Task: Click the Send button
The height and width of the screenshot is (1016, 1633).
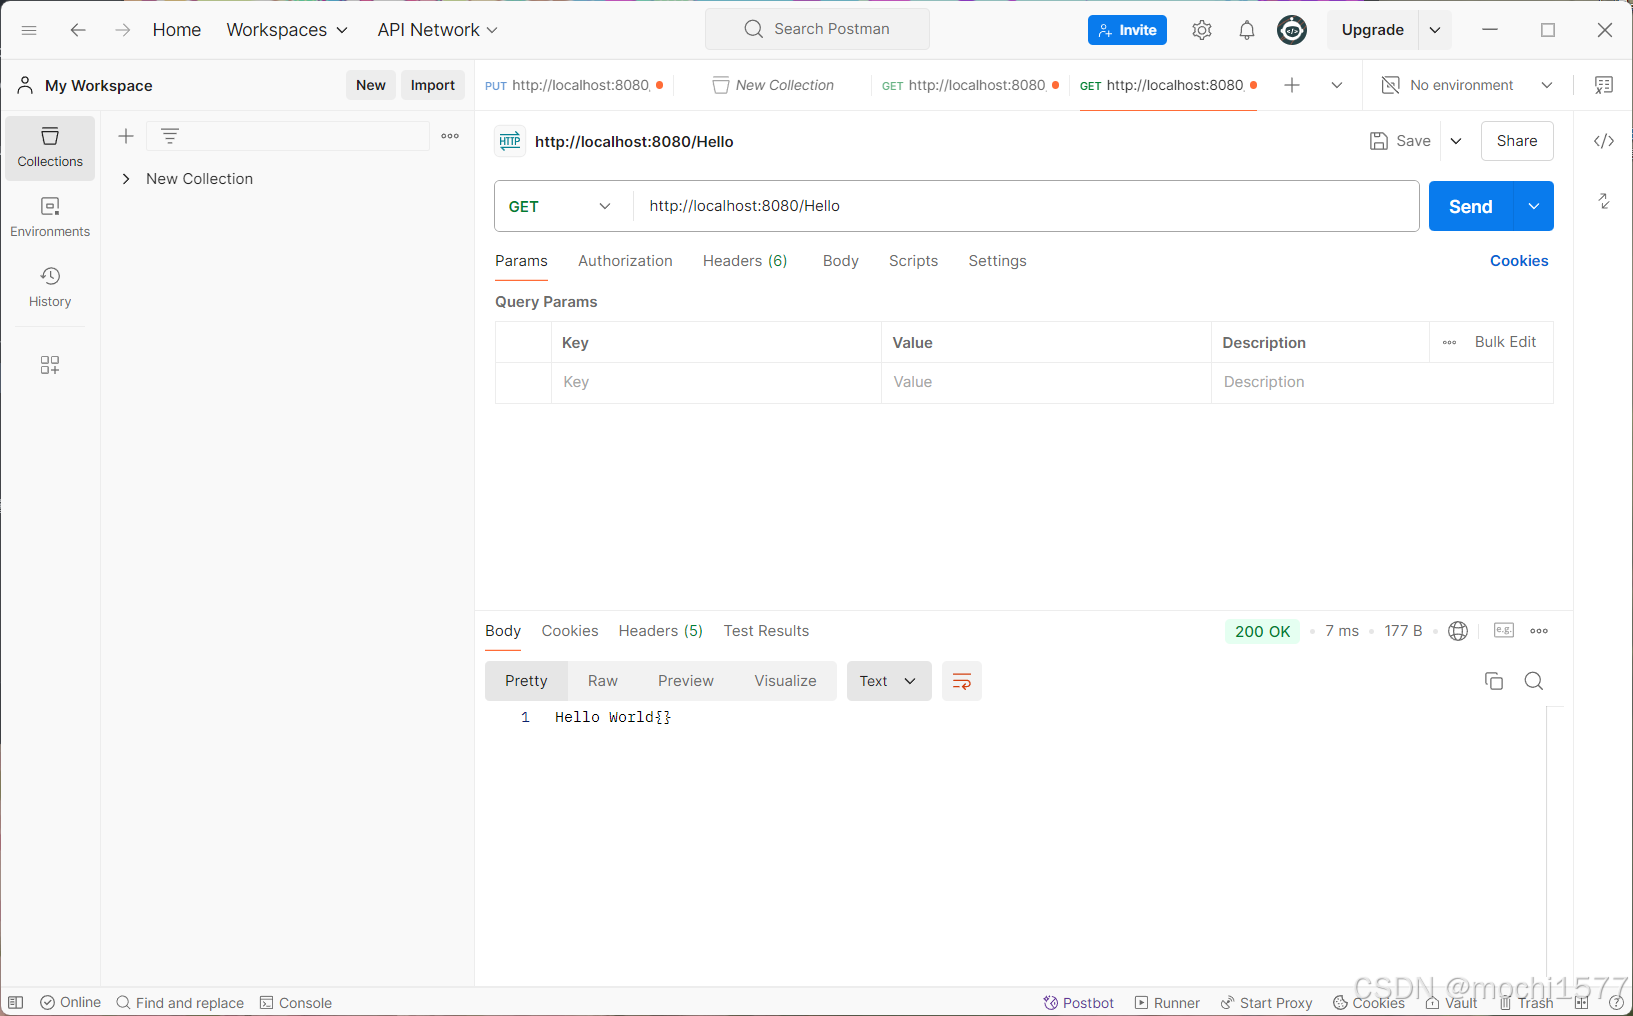Action: click(x=1471, y=206)
